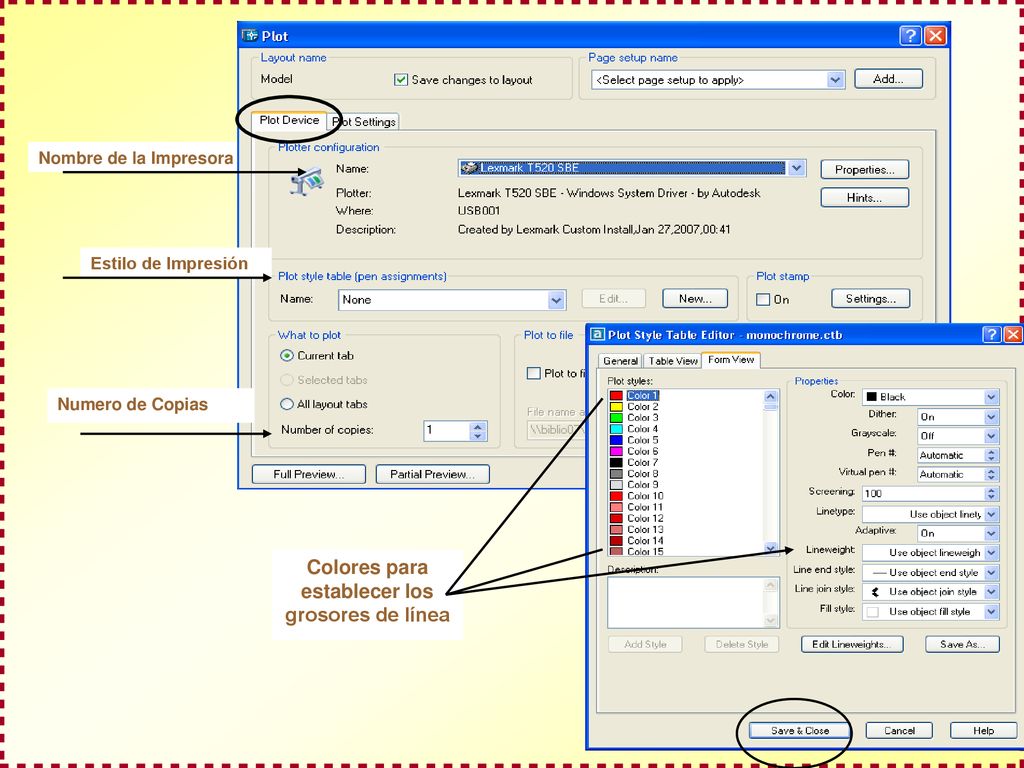Enable the Plot stamp On checkbox
This screenshot has width=1024, height=768.
coord(763,299)
